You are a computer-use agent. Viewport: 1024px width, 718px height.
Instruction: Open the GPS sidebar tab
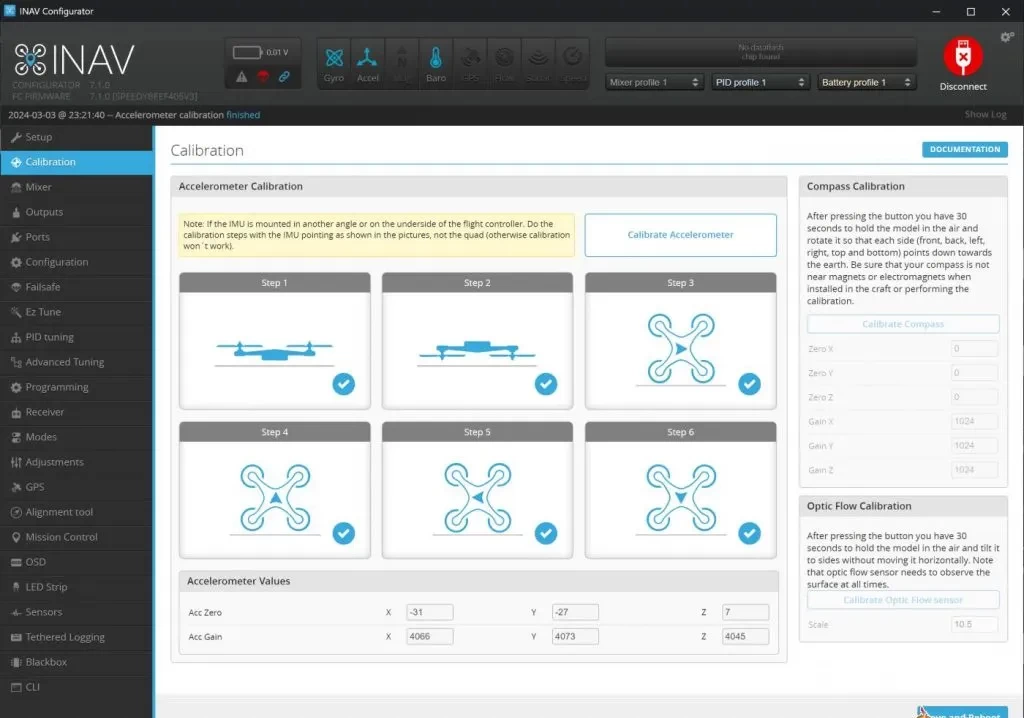(76, 487)
